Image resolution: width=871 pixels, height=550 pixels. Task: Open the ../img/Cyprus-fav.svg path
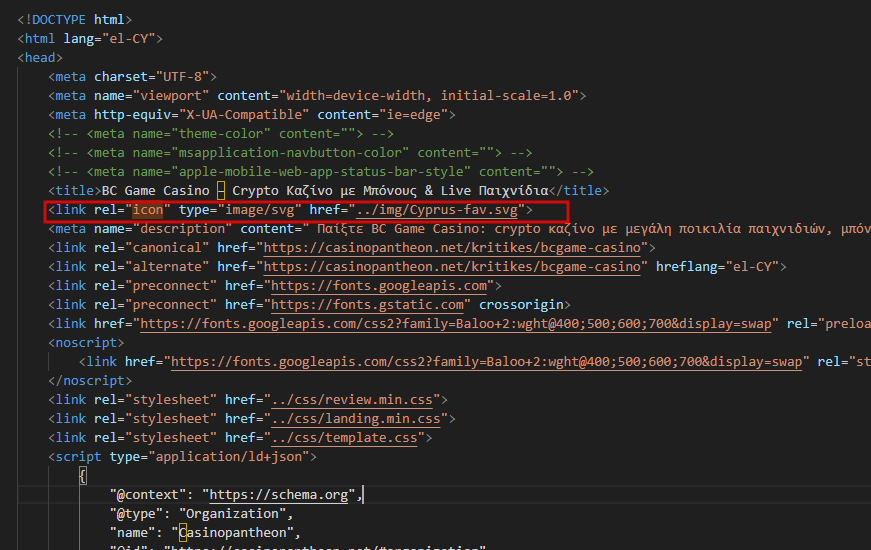coord(437,210)
